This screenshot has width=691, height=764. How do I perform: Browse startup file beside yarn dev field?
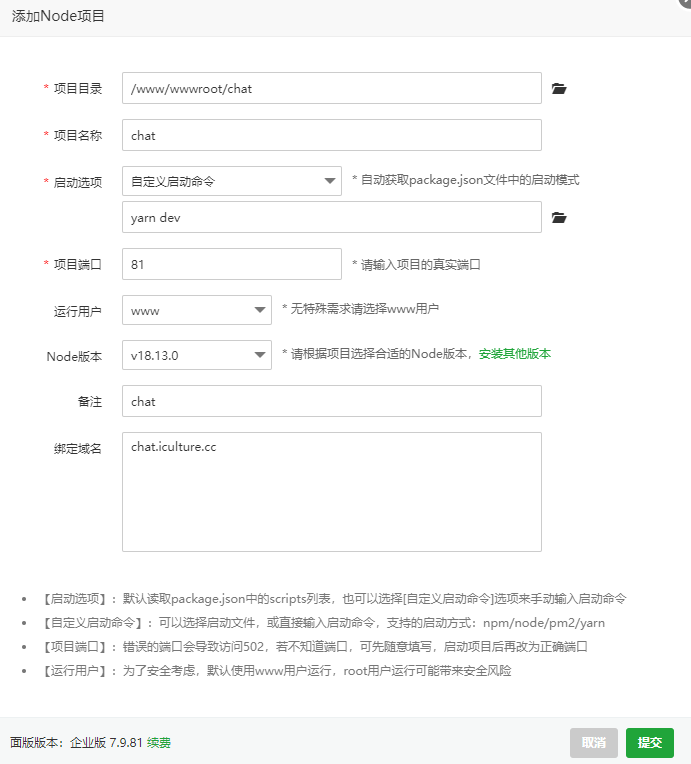tap(559, 218)
